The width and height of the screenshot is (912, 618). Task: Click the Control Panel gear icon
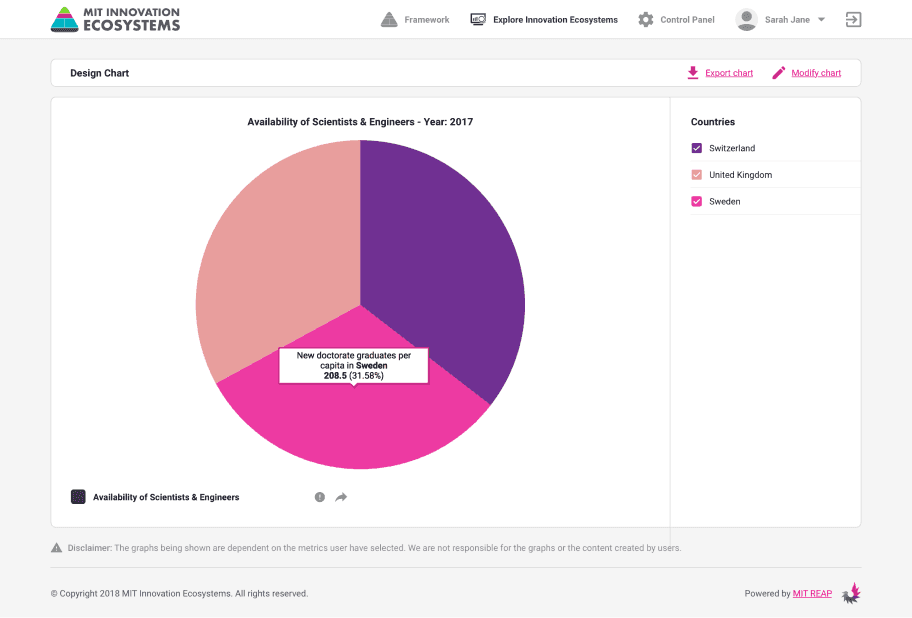click(646, 20)
